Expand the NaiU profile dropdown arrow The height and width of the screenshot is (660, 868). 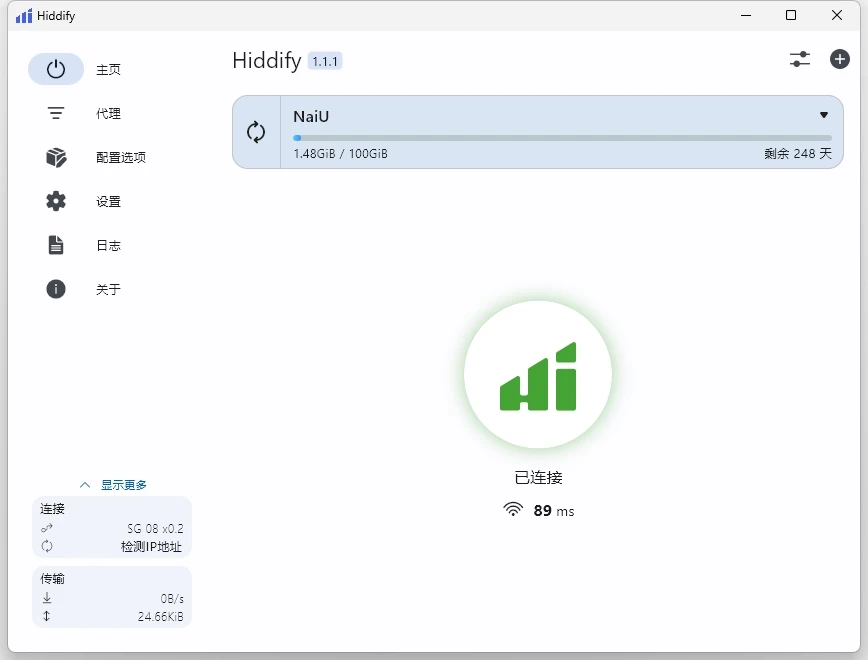824,116
